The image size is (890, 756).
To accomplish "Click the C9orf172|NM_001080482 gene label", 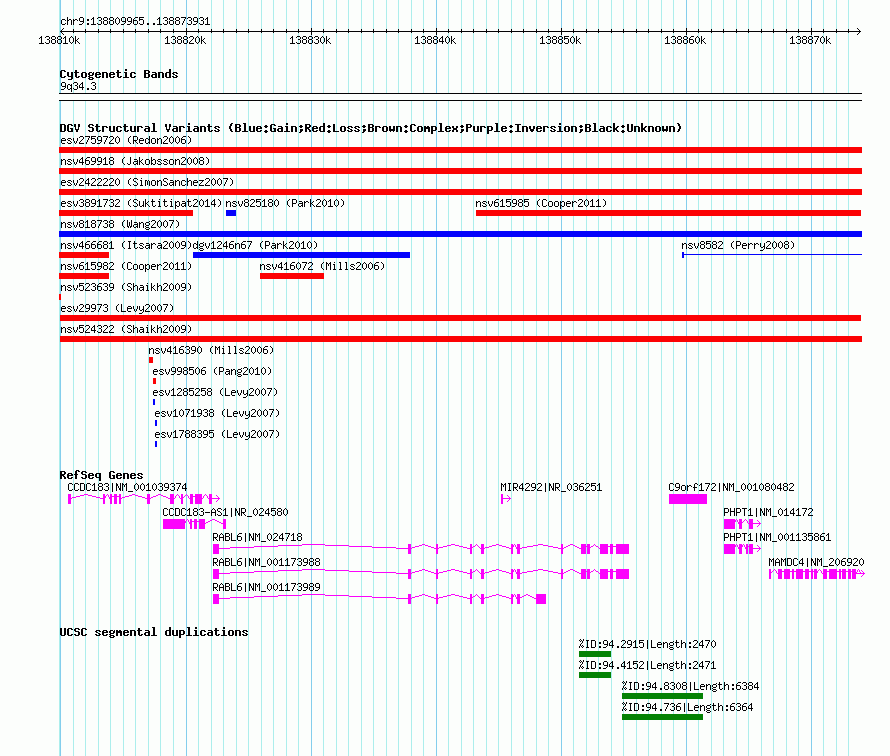I will pos(731,487).
